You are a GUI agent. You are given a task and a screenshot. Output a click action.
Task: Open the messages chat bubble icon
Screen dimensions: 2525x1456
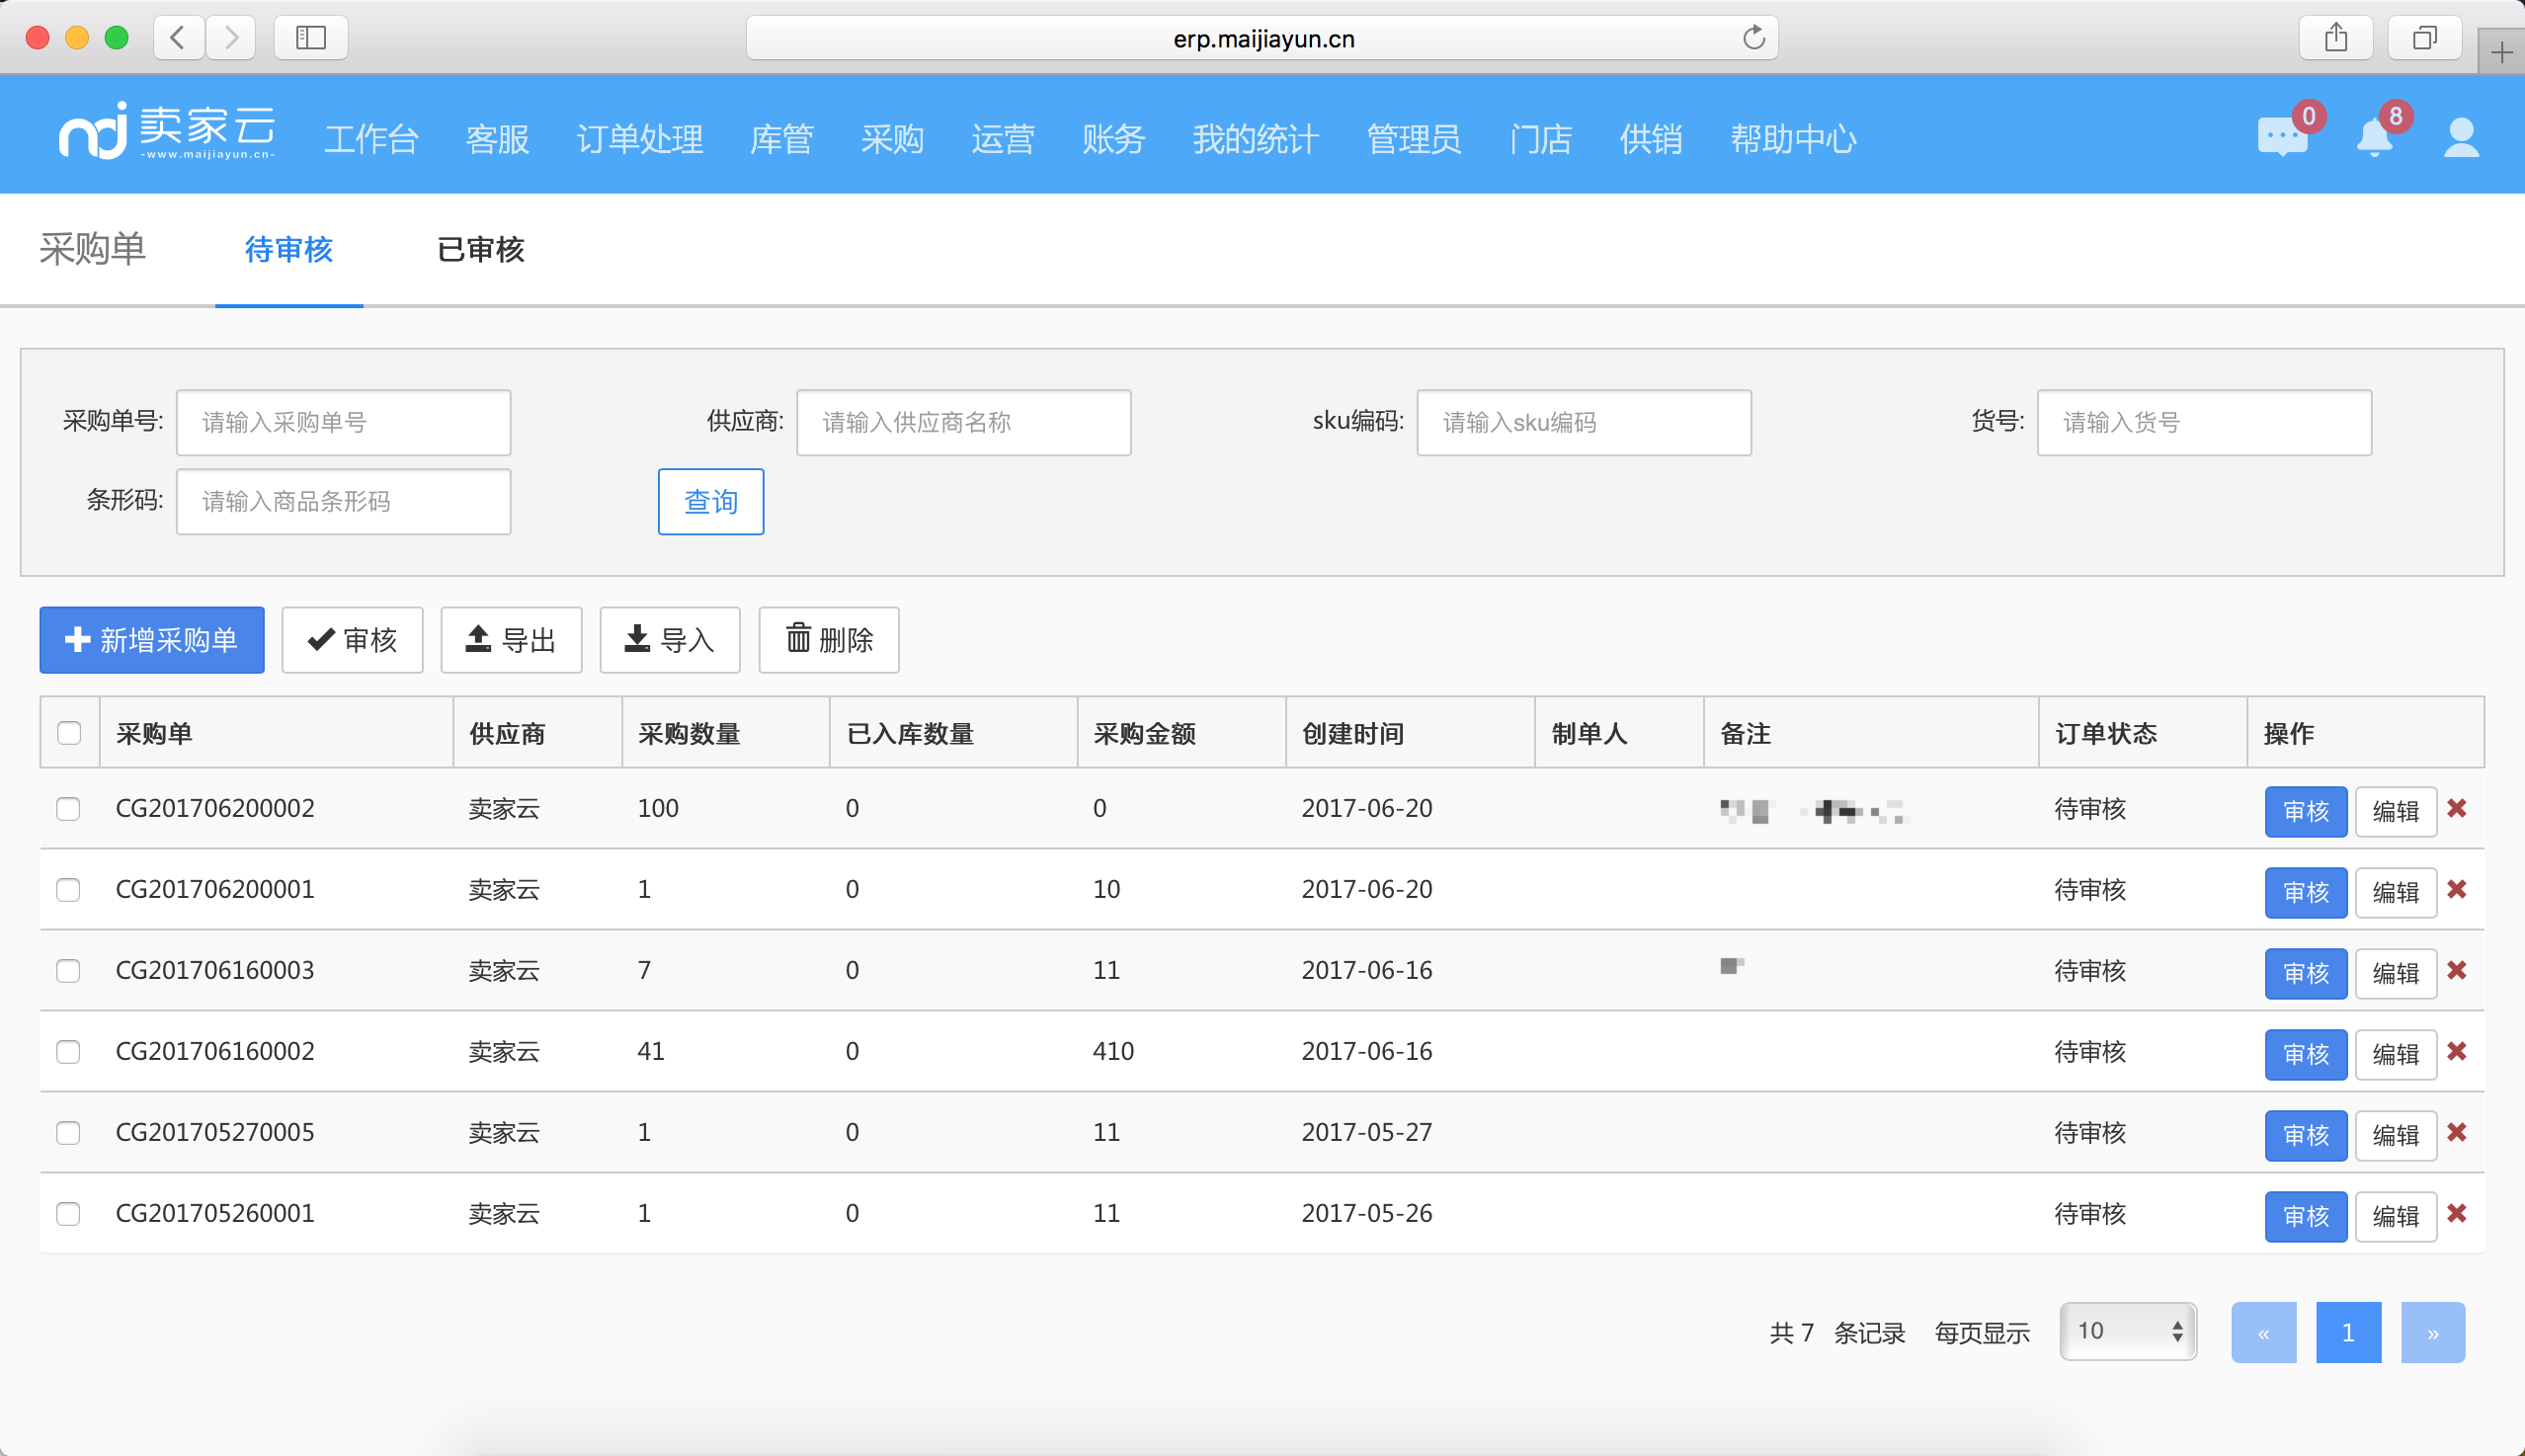click(2282, 137)
